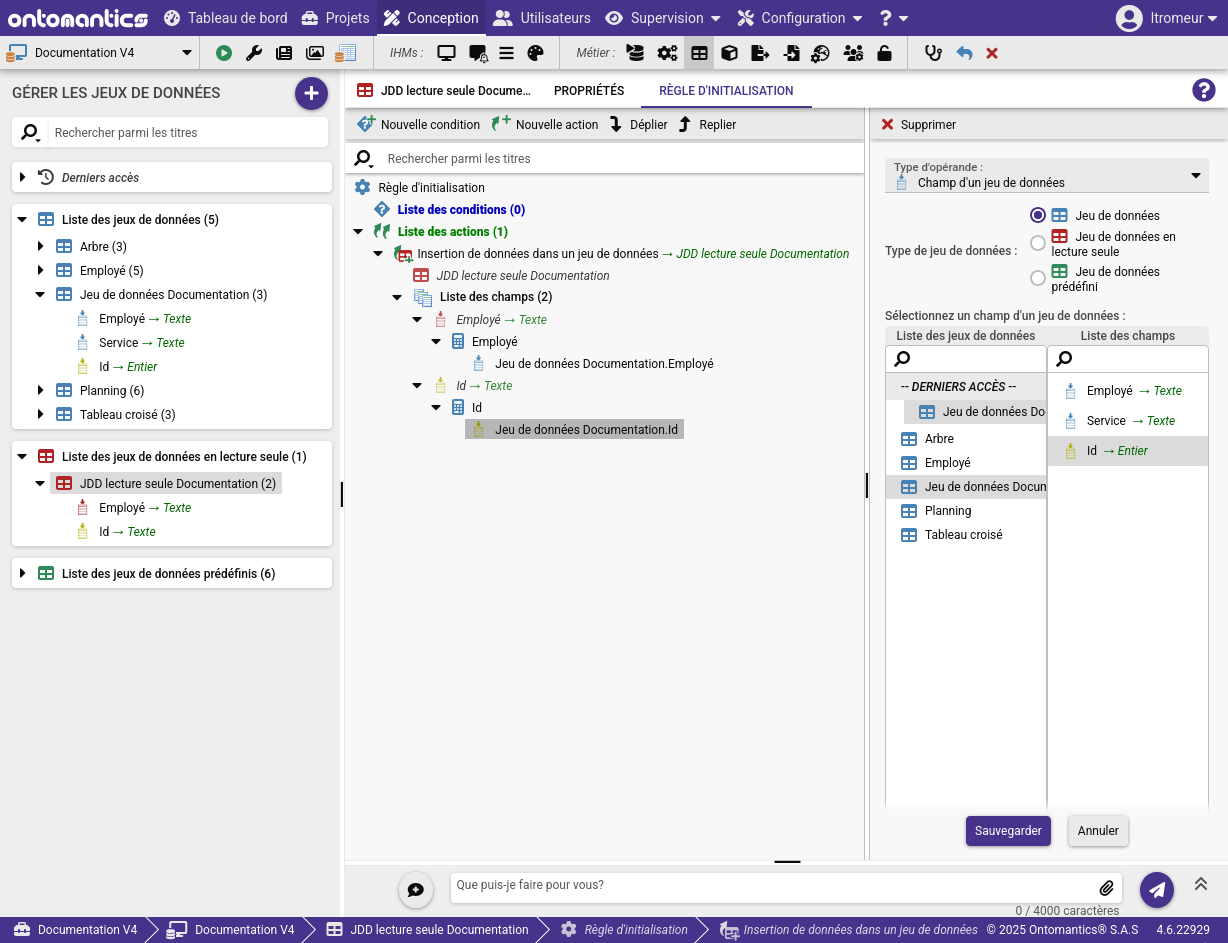Expand the Planning (6) tree node

[41, 390]
